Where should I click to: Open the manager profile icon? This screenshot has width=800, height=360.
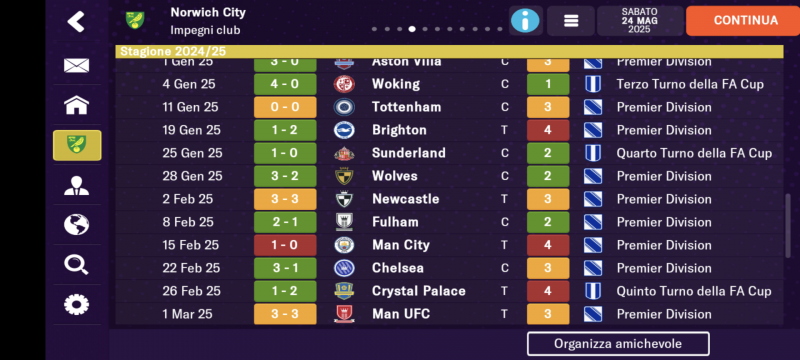[77, 185]
